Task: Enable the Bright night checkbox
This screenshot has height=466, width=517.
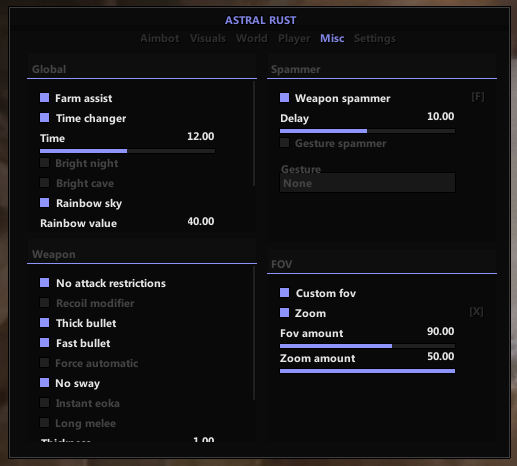Action: tap(45, 163)
